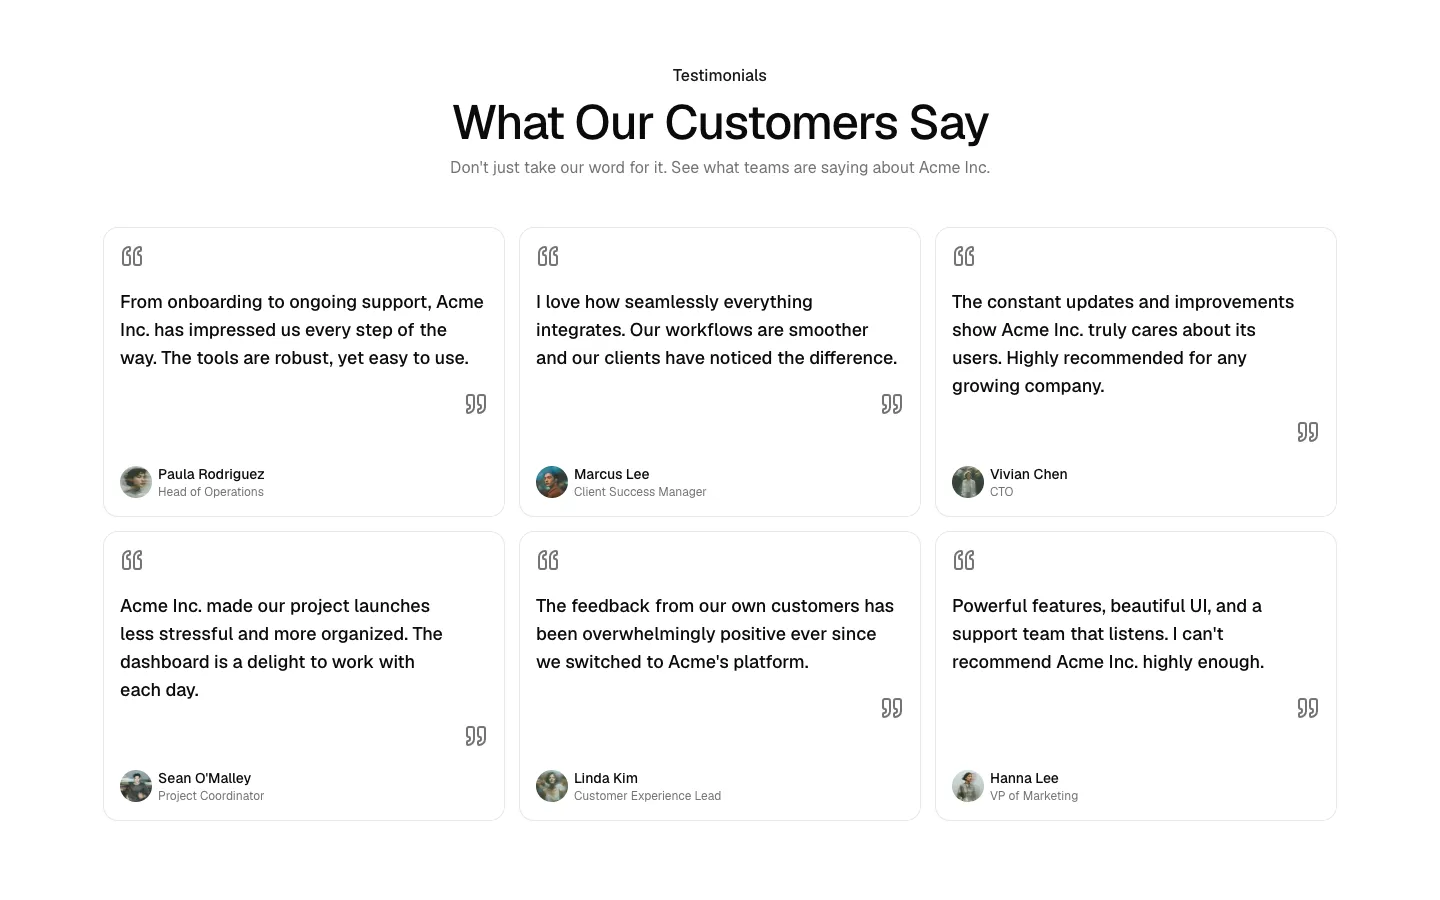This screenshot has width=1440, height=900.
Task: Click the Testimonials label above the heading
Action: point(720,76)
